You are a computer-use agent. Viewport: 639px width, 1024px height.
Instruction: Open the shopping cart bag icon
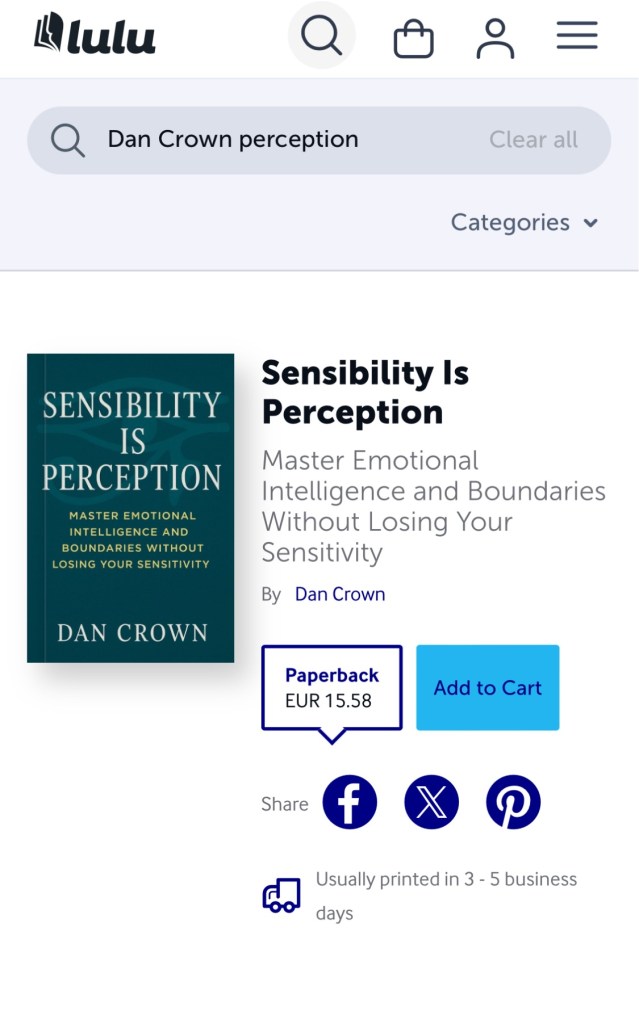[x=413, y=39]
